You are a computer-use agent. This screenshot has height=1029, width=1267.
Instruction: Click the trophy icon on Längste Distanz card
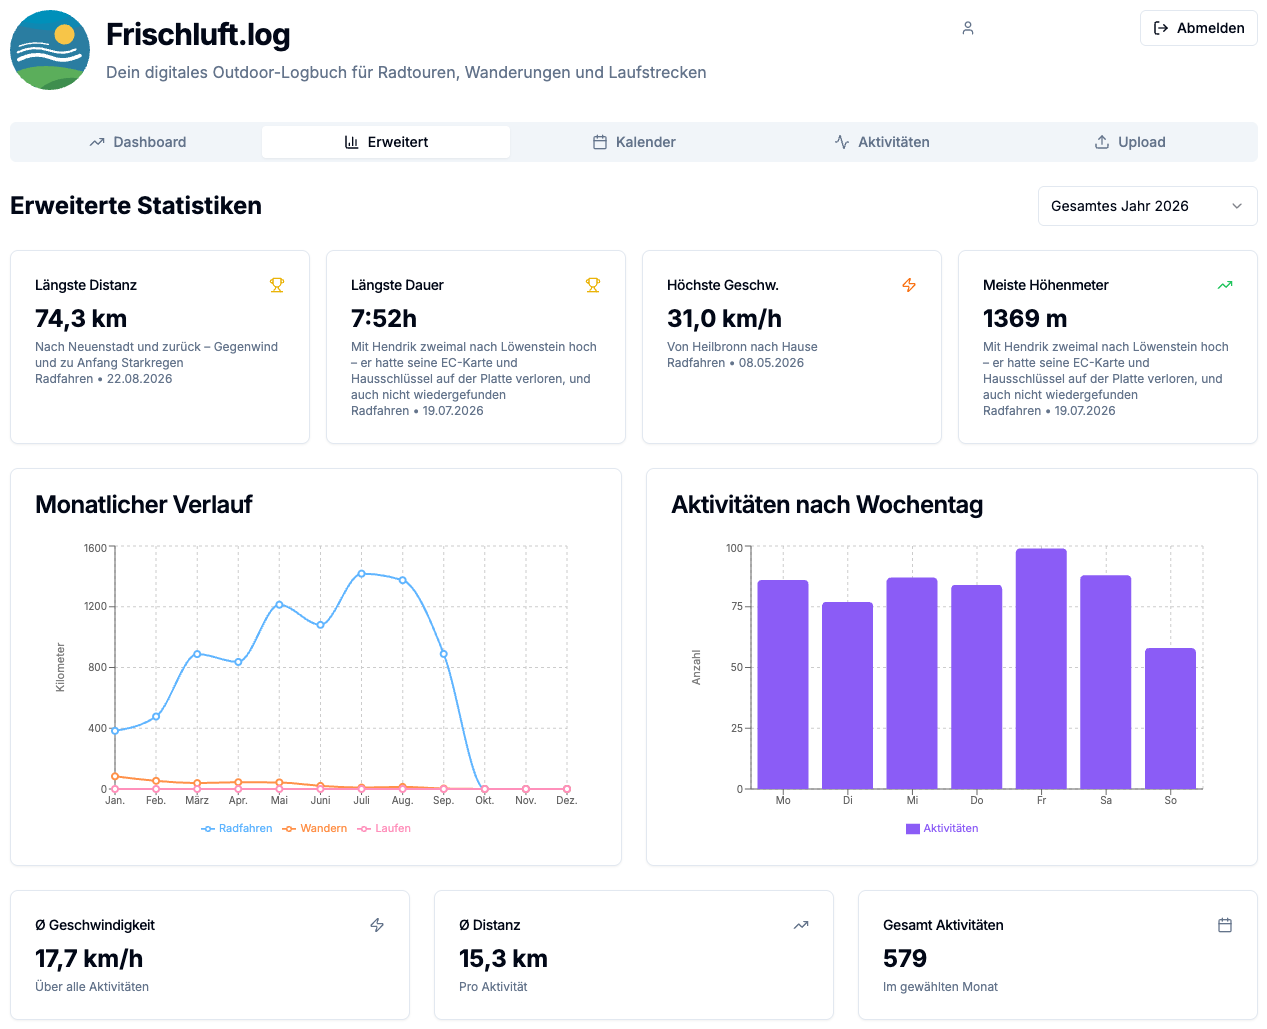click(x=277, y=285)
